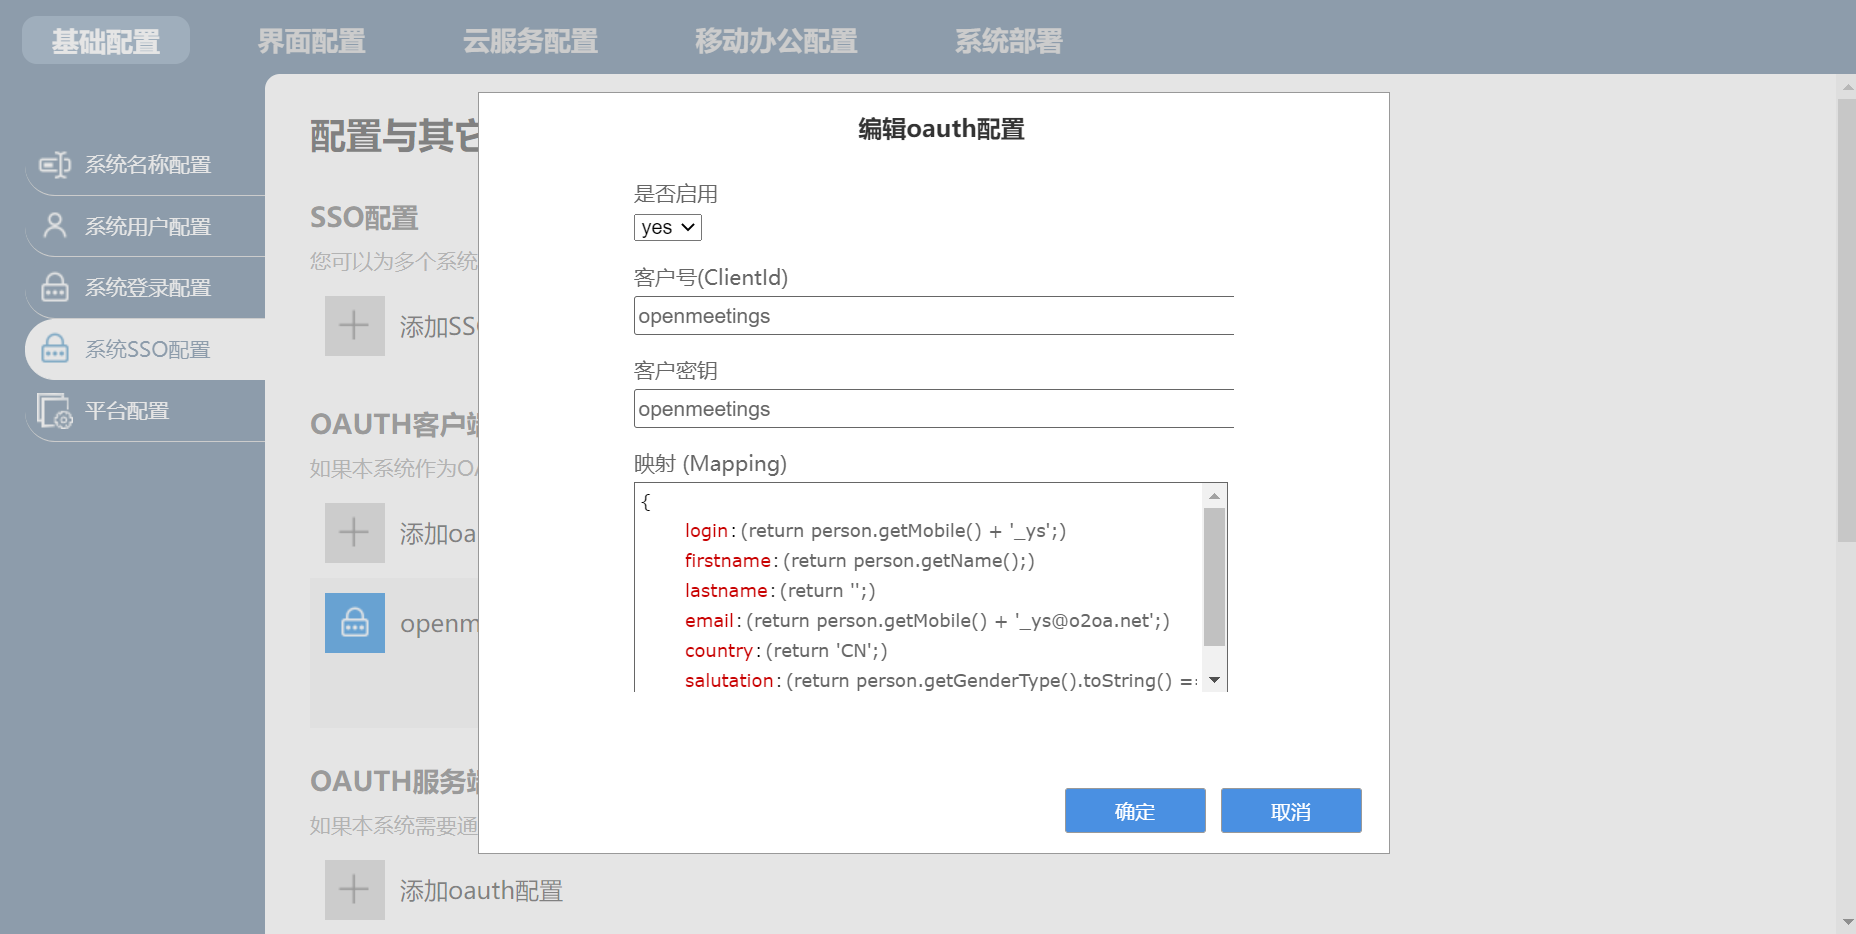Click the plus icon to add SSO config

click(x=354, y=326)
